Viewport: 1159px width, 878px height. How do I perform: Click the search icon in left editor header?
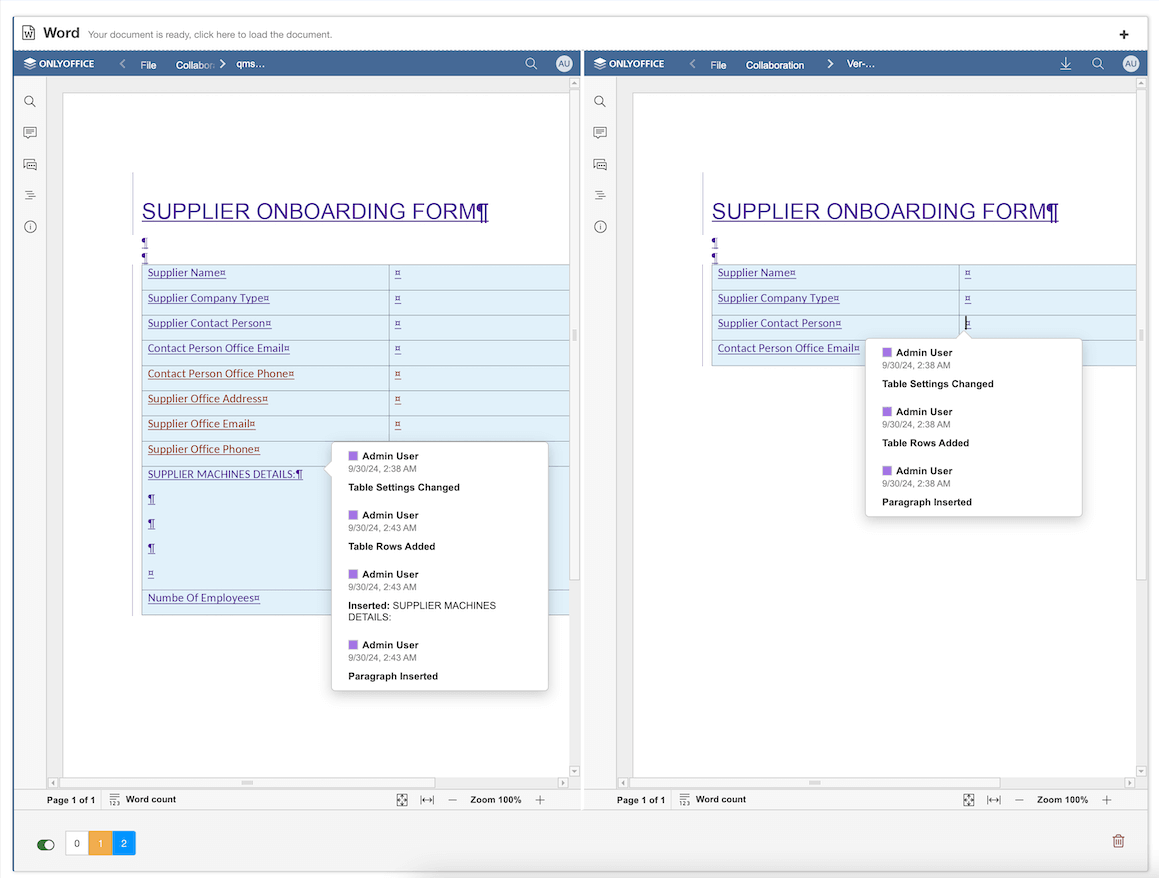(531, 64)
